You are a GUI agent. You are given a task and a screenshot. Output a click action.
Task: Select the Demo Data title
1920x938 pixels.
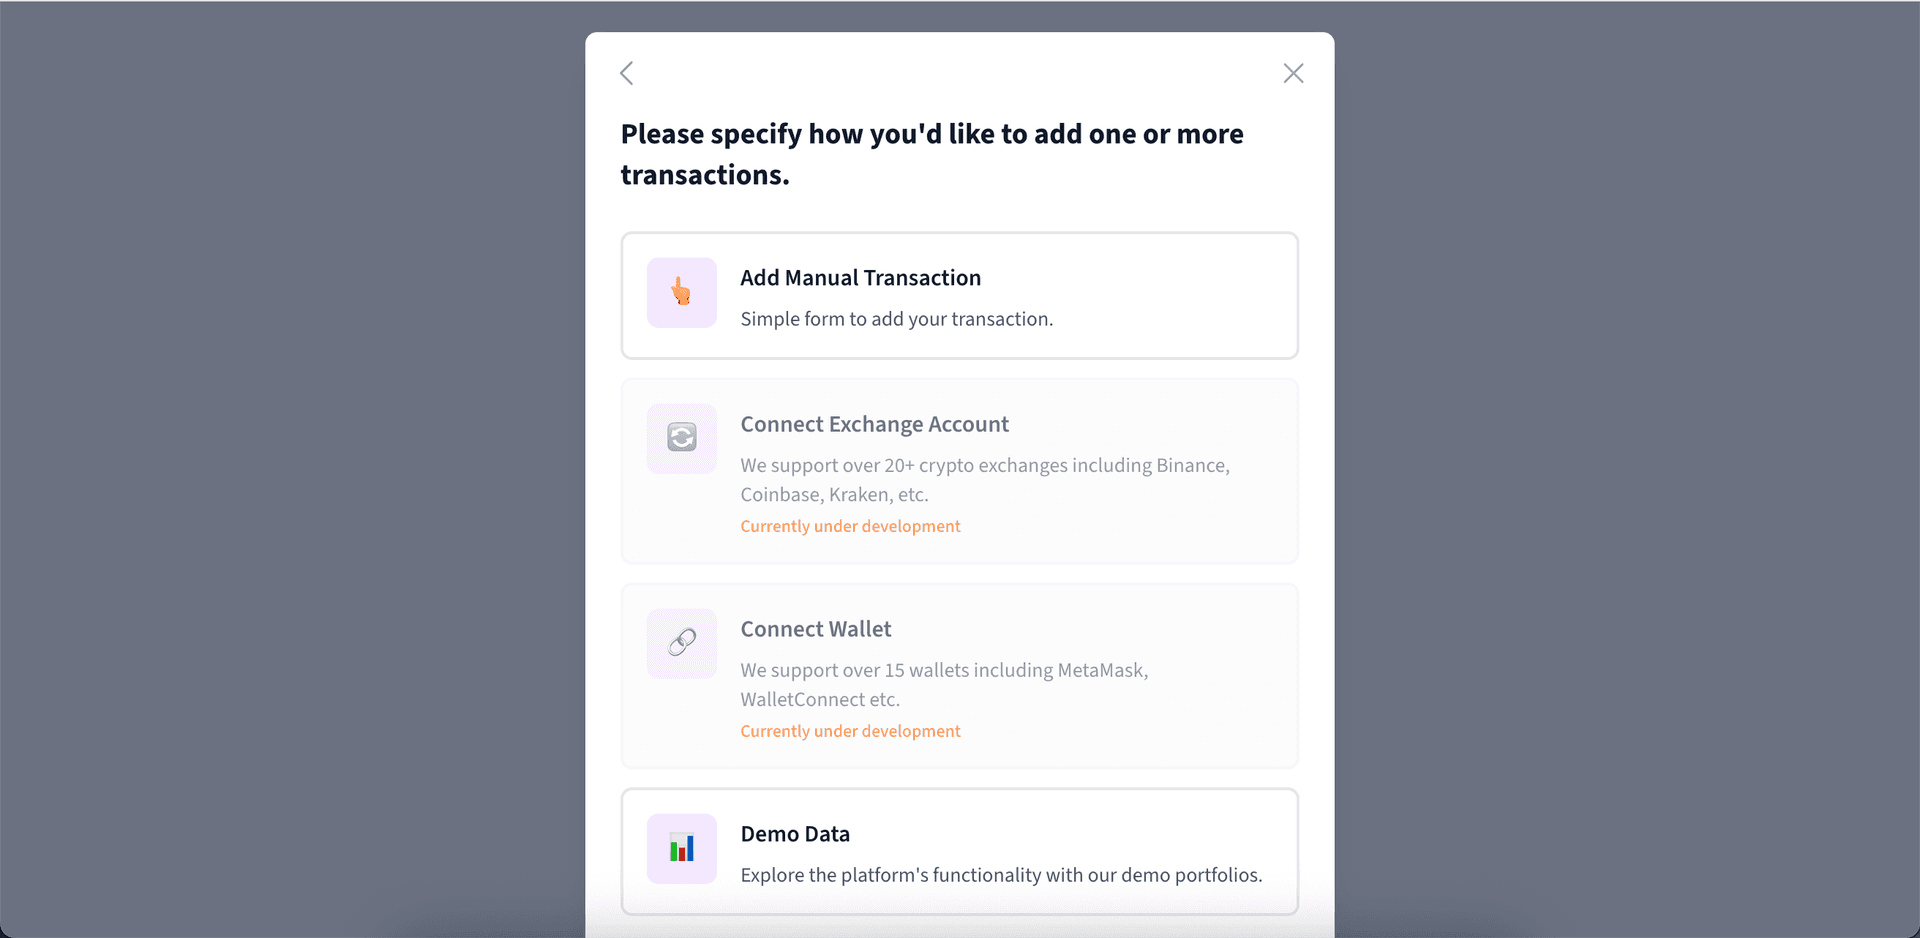[795, 834]
